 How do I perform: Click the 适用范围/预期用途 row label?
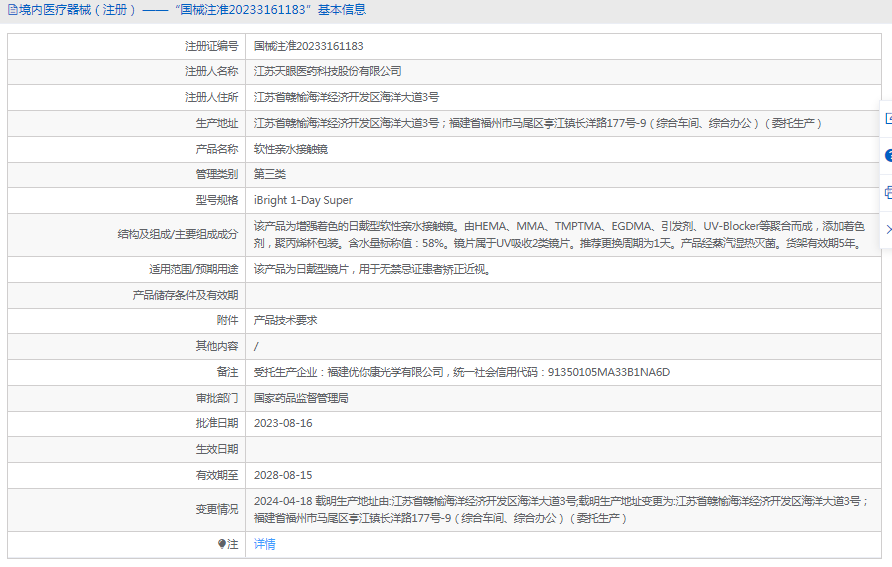coord(194,269)
